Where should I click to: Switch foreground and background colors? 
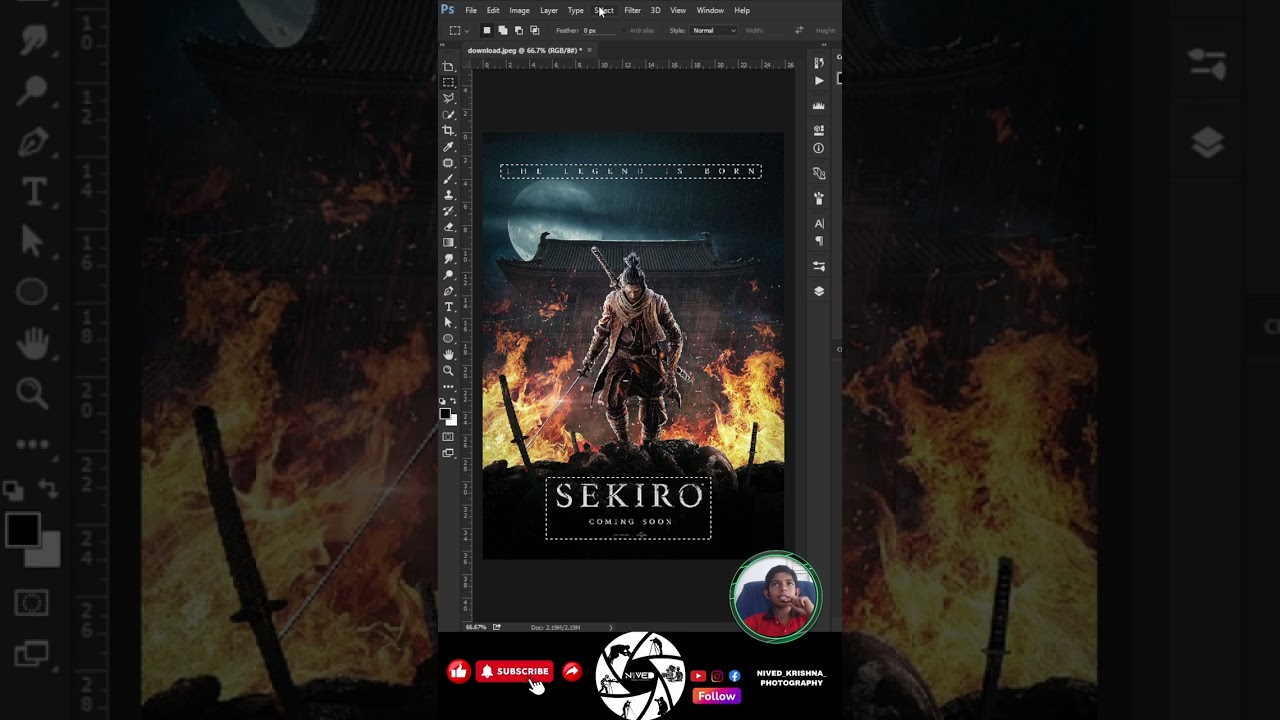[x=453, y=402]
